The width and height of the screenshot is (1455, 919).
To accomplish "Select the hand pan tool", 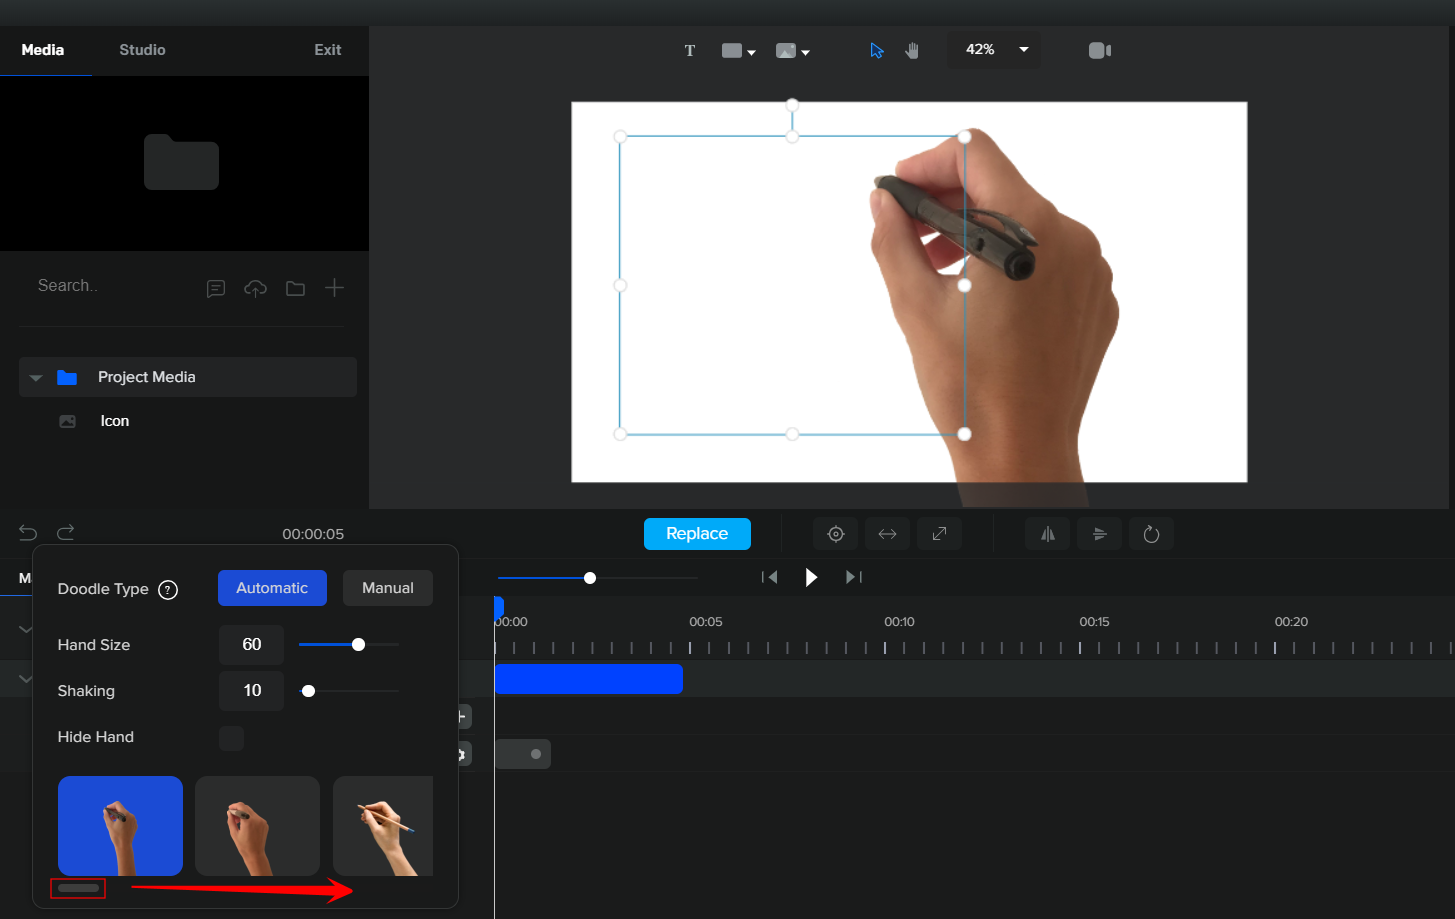I will coord(912,51).
